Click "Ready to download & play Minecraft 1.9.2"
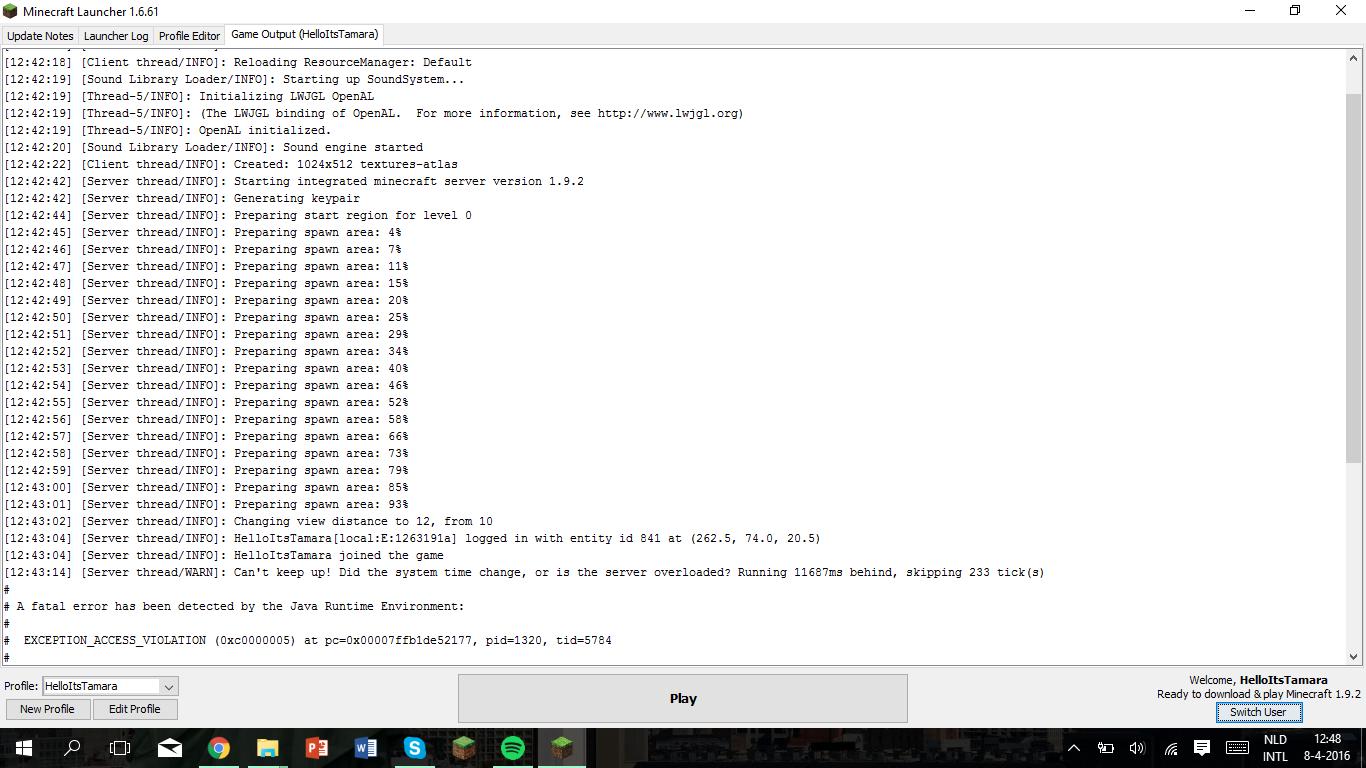The height and width of the screenshot is (768, 1366). click(x=1259, y=694)
